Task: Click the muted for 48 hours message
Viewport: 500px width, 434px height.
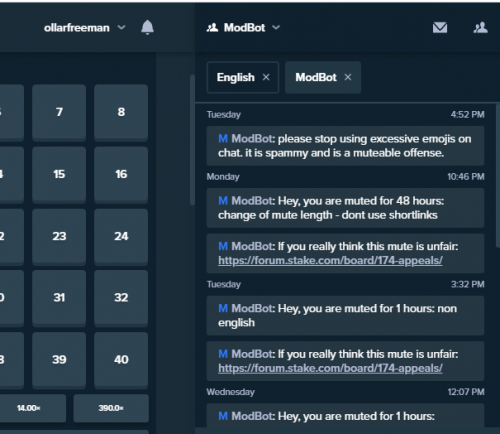Action: pos(345,208)
